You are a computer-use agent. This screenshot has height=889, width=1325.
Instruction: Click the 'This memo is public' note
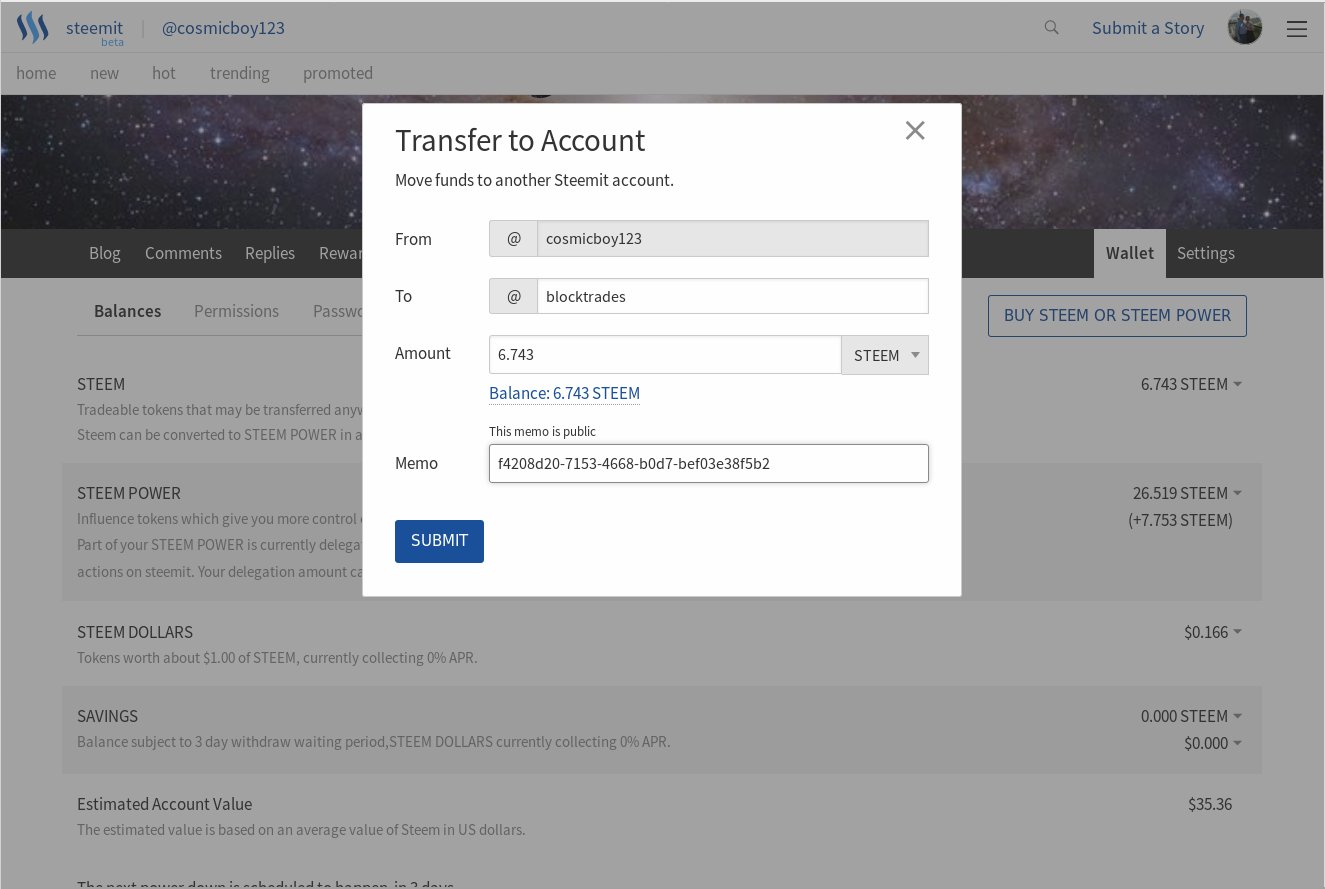(x=542, y=431)
